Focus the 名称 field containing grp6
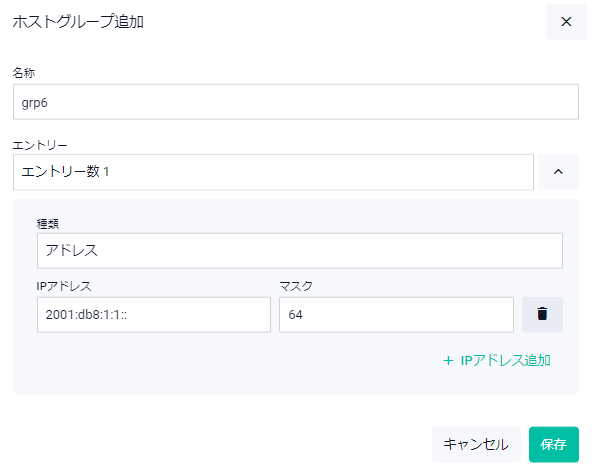The height and width of the screenshot is (475, 593). [296, 102]
